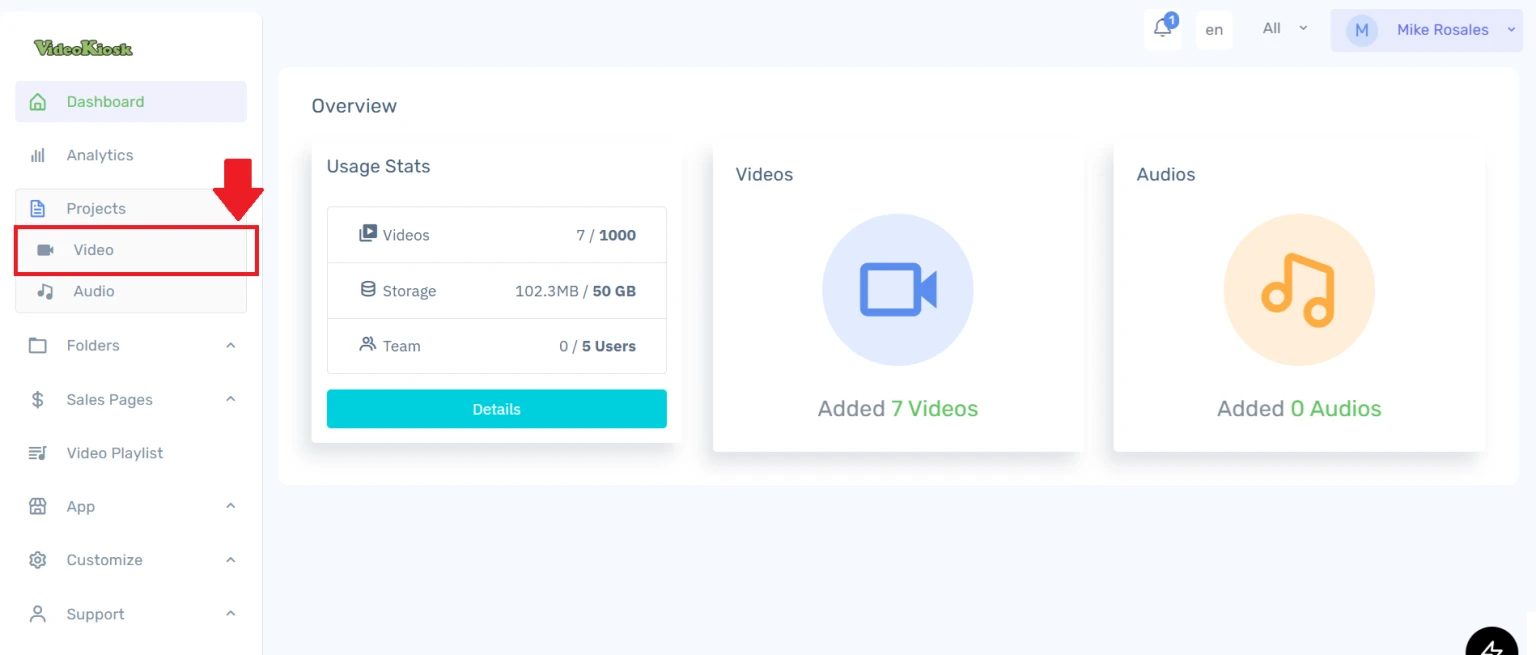Click the VideoKiosk logo

tap(83, 48)
